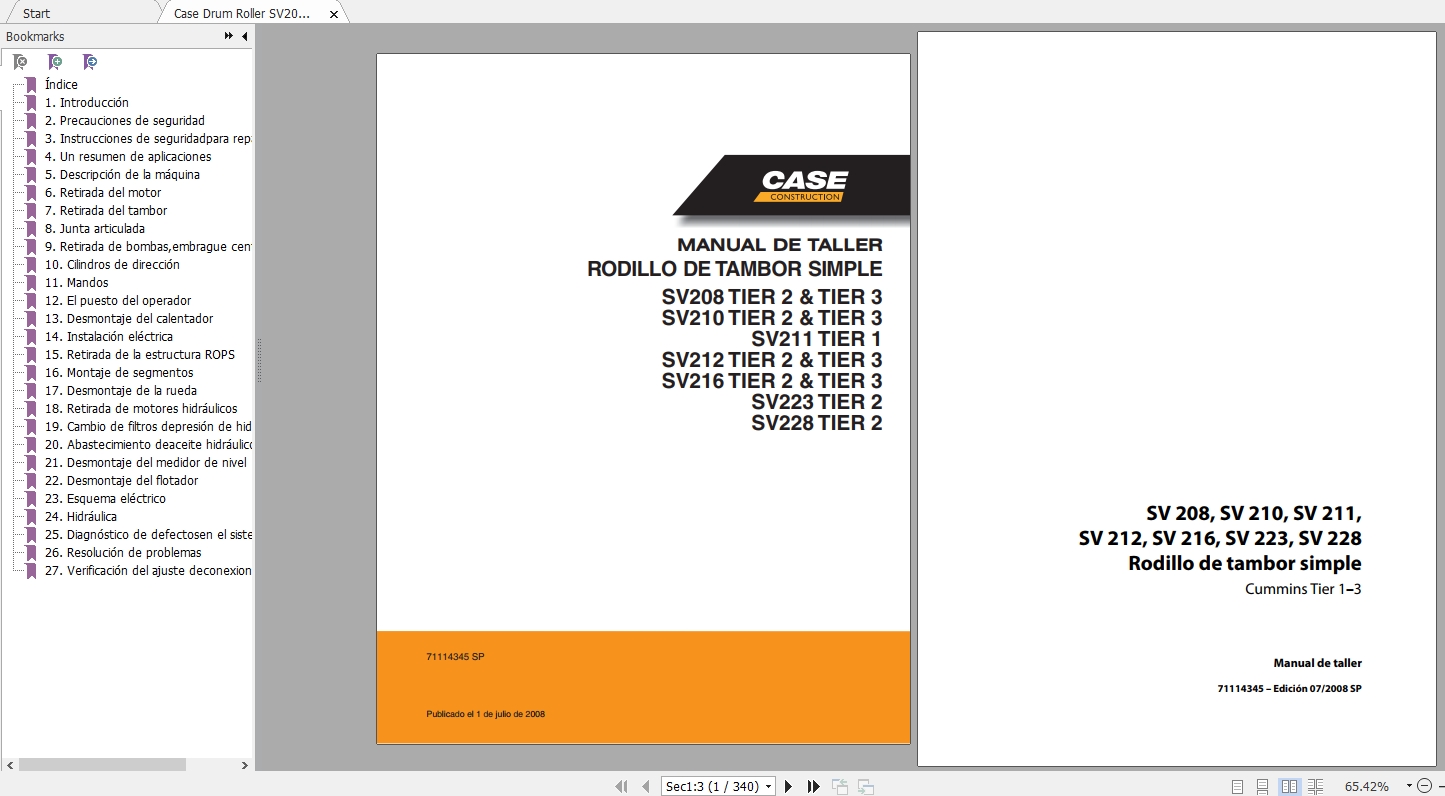Click the Bookmarks panel horizontal scrollbar thumb
The height and width of the screenshot is (796, 1445).
click(x=102, y=765)
